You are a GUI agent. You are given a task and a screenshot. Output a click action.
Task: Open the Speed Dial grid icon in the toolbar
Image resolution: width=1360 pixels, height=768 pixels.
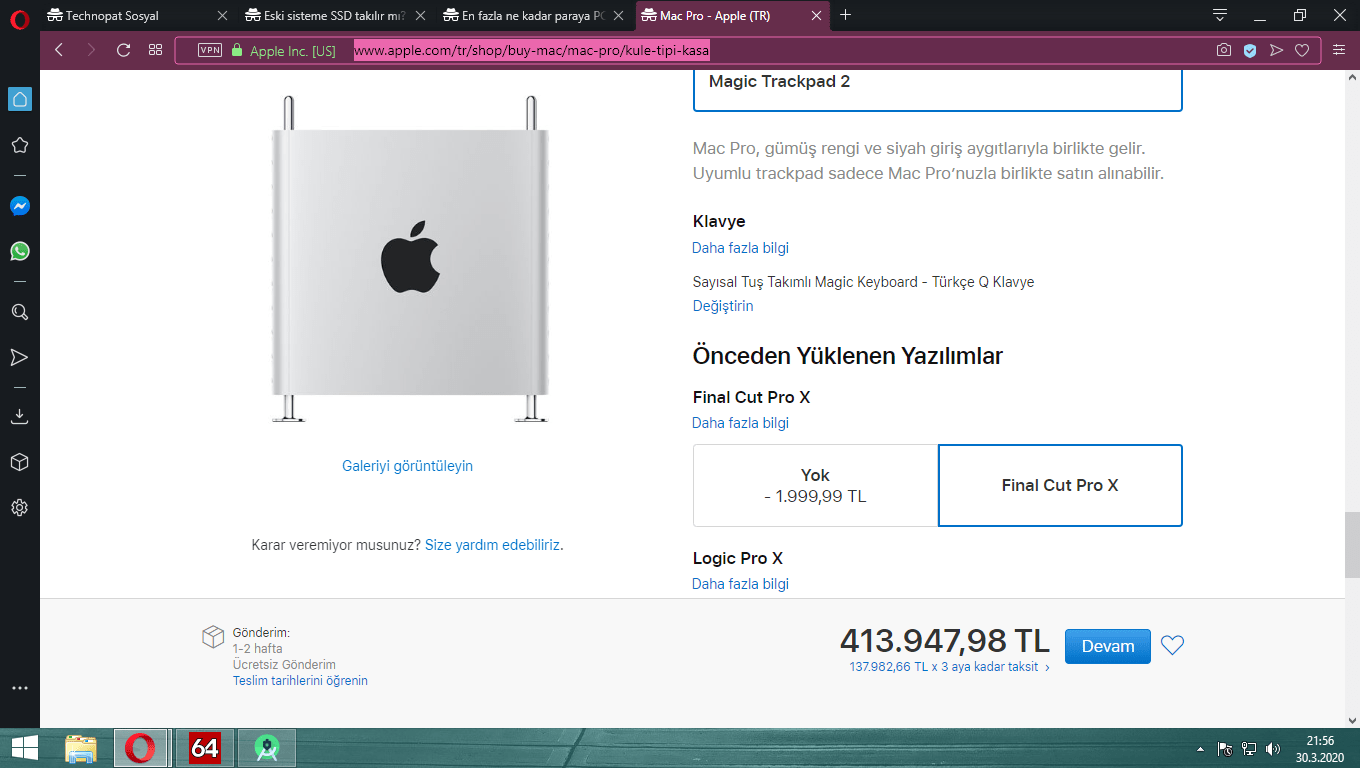155,50
